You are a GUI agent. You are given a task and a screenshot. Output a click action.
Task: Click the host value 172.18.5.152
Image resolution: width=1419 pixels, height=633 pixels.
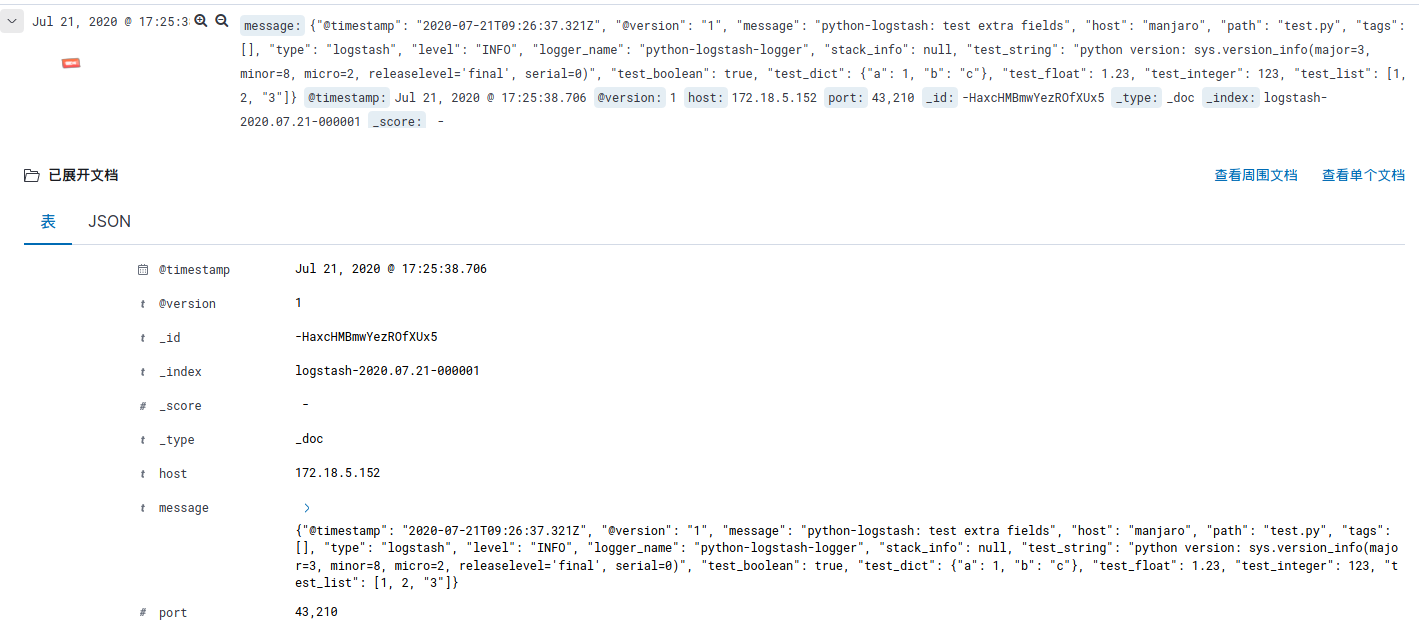pos(338,473)
